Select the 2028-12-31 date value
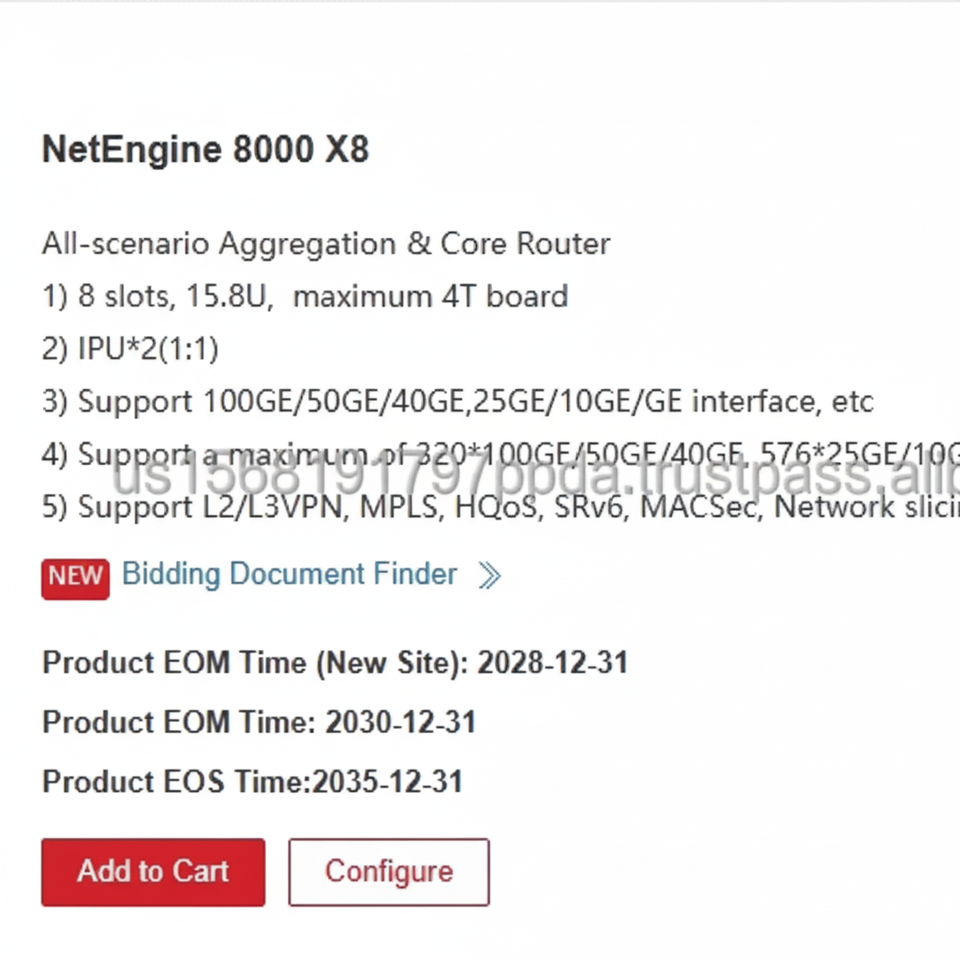Image resolution: width=960 pixels, height=960 pixels. pyautogui.click(x=553, y=663)
